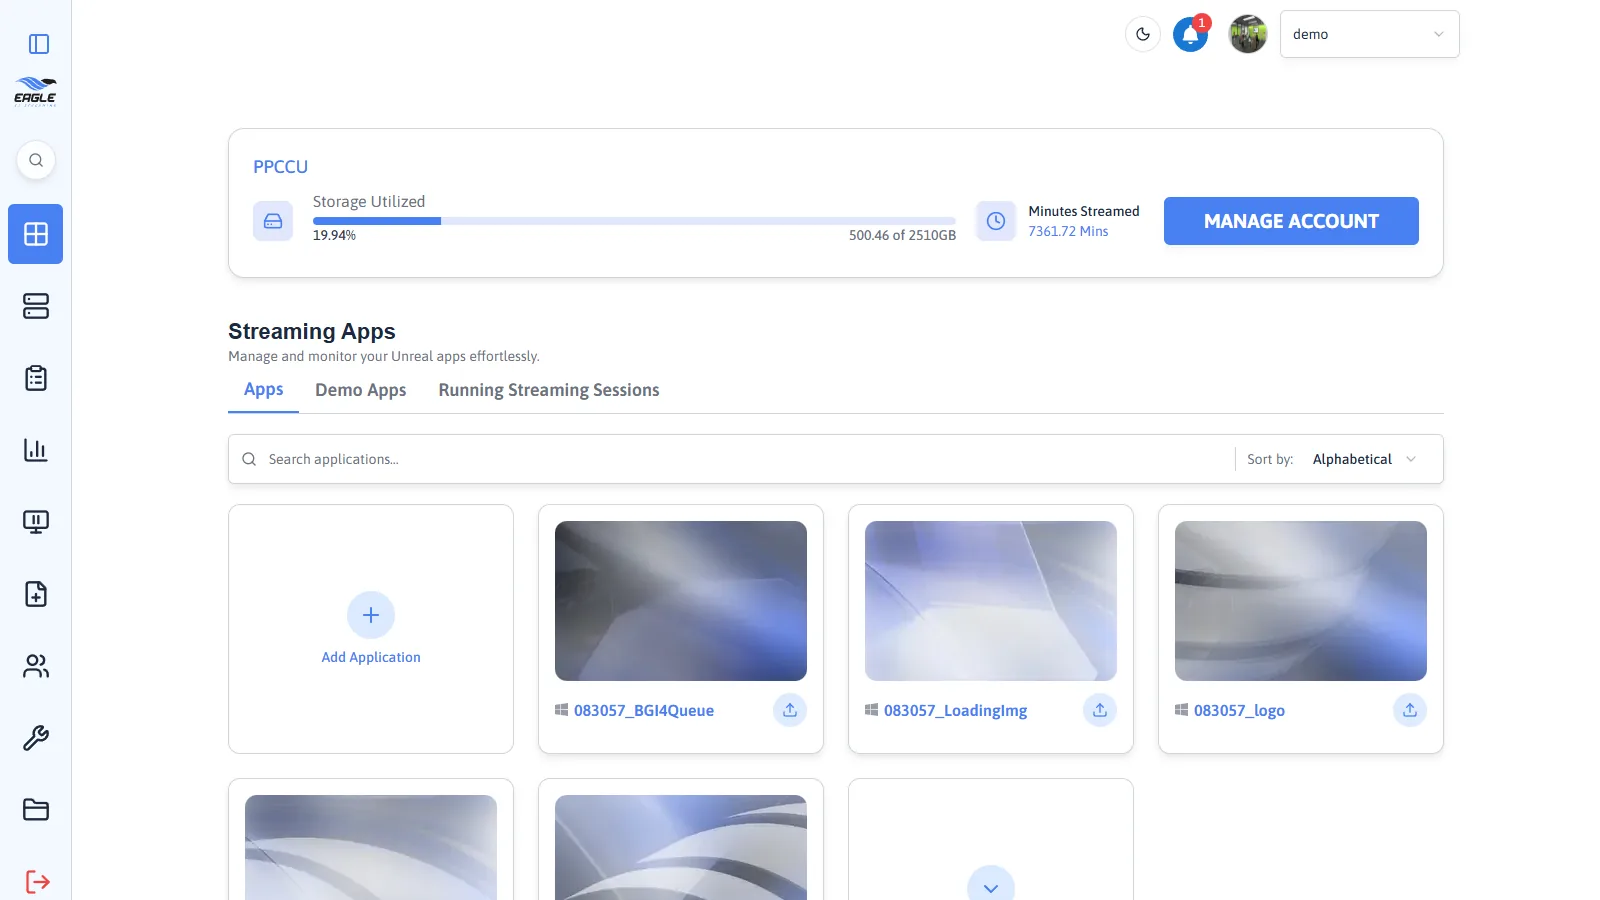Click the upload icon for 083057_BGI4Queue
The width and height of the screenshot is (1600, 900).
(790, 710)
